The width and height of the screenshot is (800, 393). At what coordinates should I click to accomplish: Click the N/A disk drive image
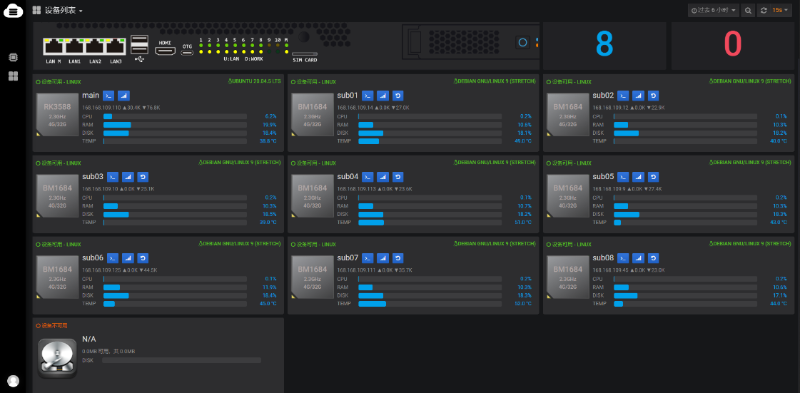coord(58,358)
